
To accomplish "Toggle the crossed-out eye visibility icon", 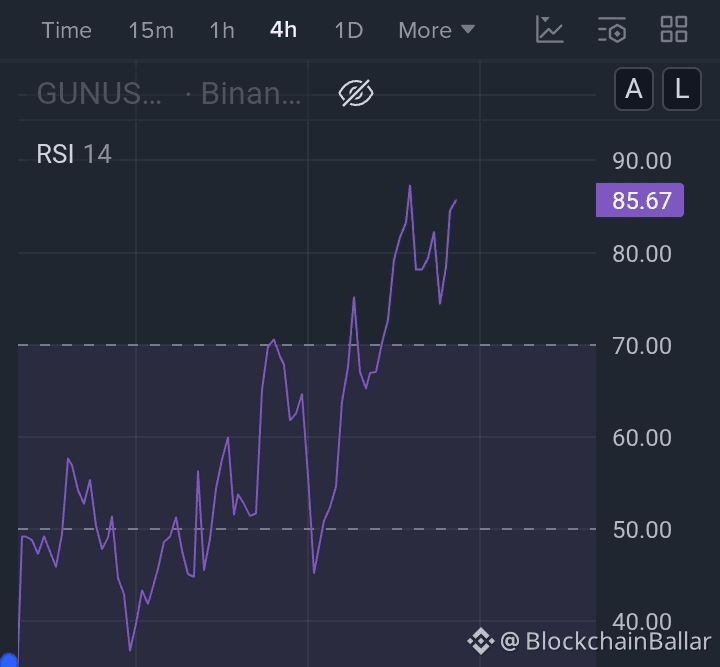I will point(356,94).
